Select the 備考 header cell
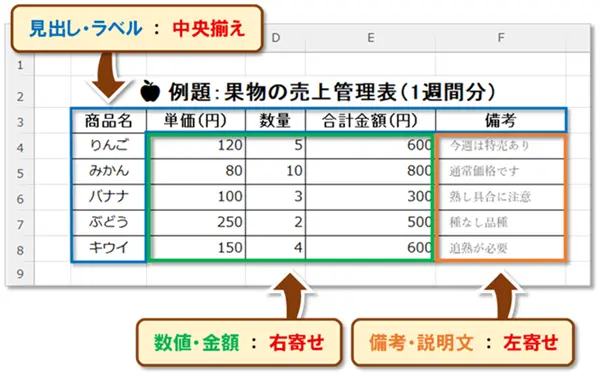Viewport: 600px width, 376px height. pyautogui.click(x=501, y=120)
